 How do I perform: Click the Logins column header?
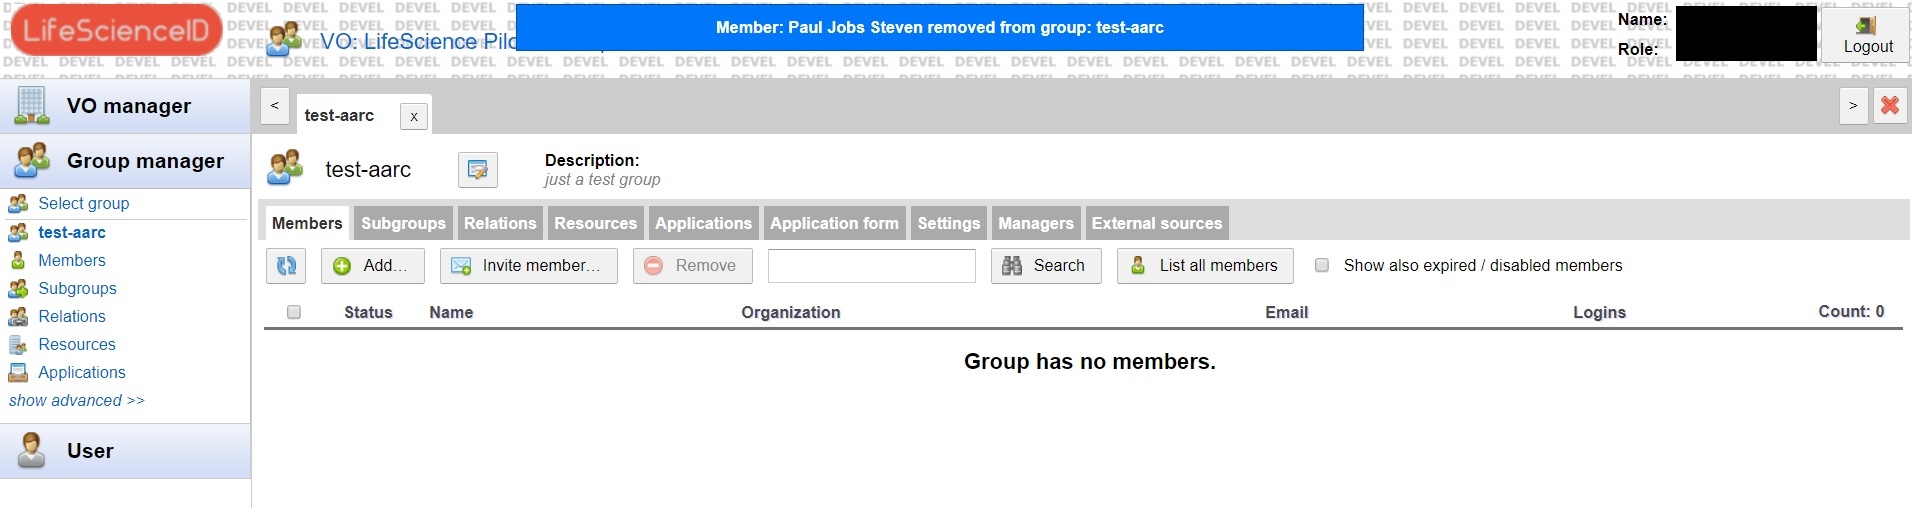1599,312
